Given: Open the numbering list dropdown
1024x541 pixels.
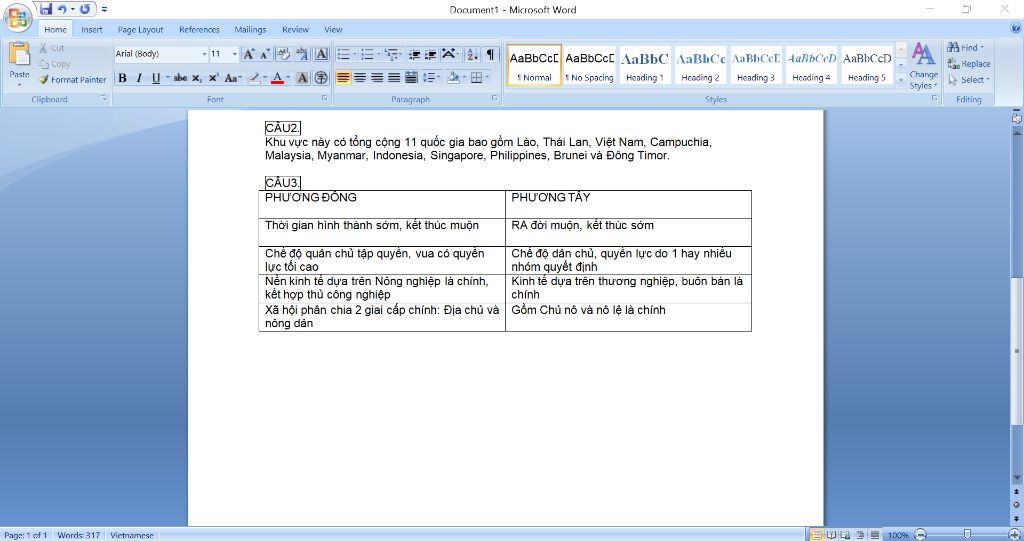Looking at the screenshot, I should (x=379, y=54).
